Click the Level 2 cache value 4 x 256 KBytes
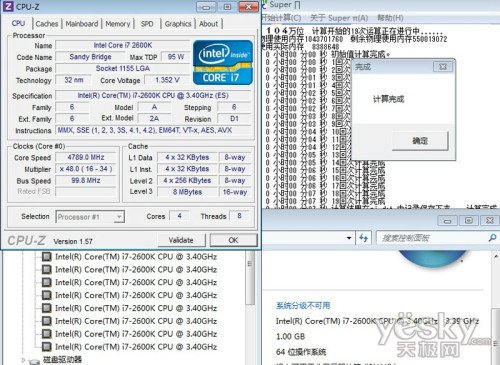This screenshot has width=500, height=365. [x=187, y=181]
